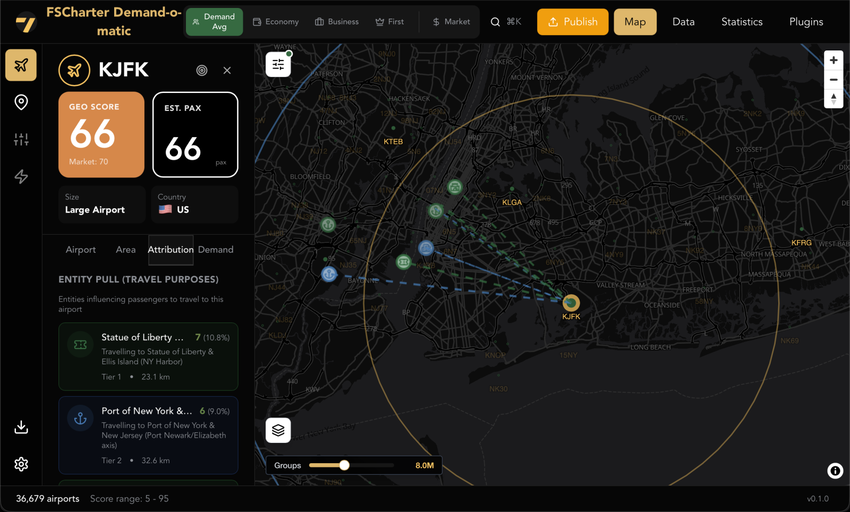
Task: Open the Statistics menu item
Action: pos(741,22)
